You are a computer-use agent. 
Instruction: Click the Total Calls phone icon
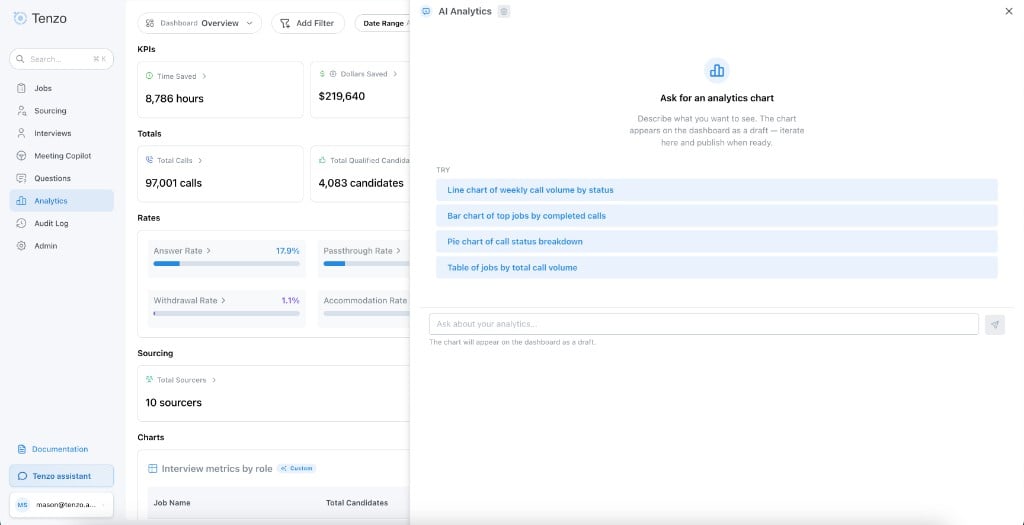tap(149, 160)
